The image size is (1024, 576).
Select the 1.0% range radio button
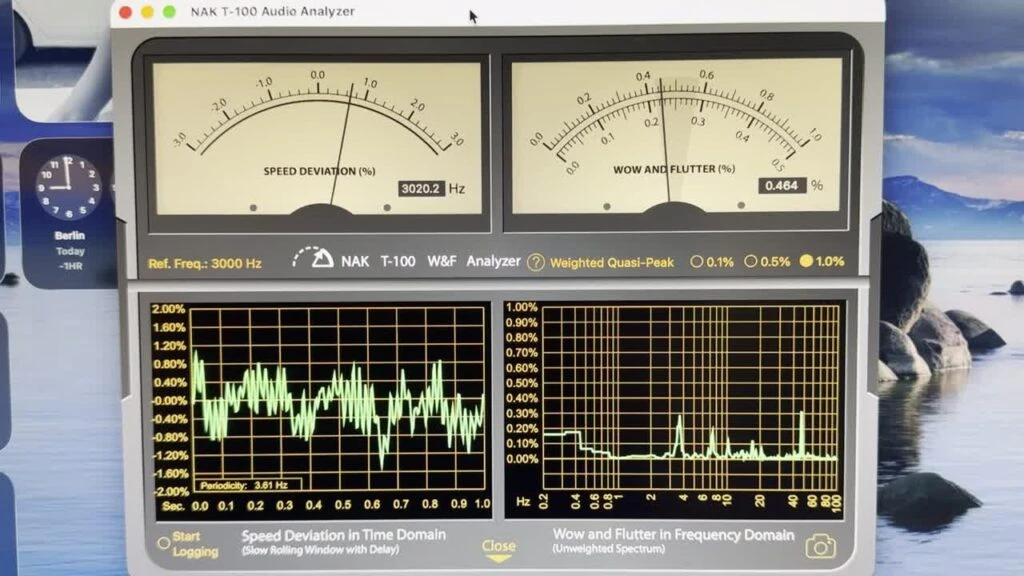click(806, 261)
